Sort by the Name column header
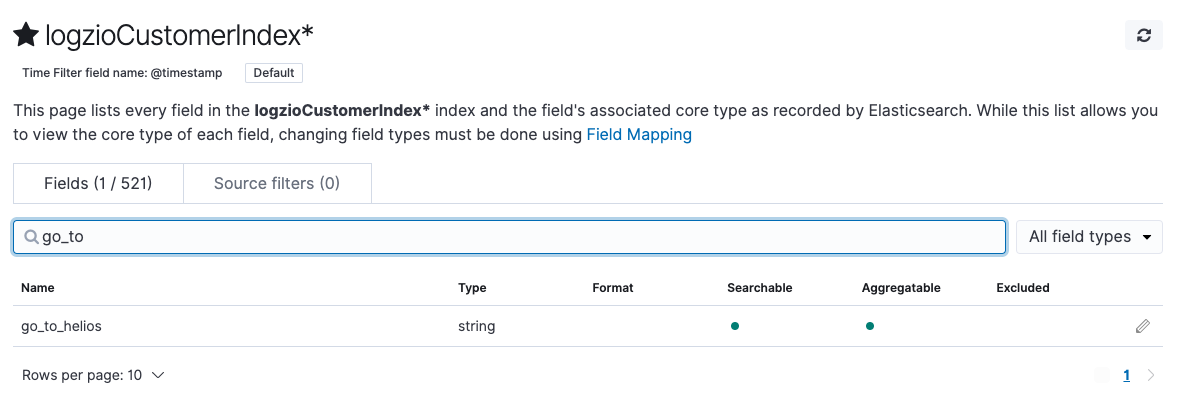 click(37, 288)
